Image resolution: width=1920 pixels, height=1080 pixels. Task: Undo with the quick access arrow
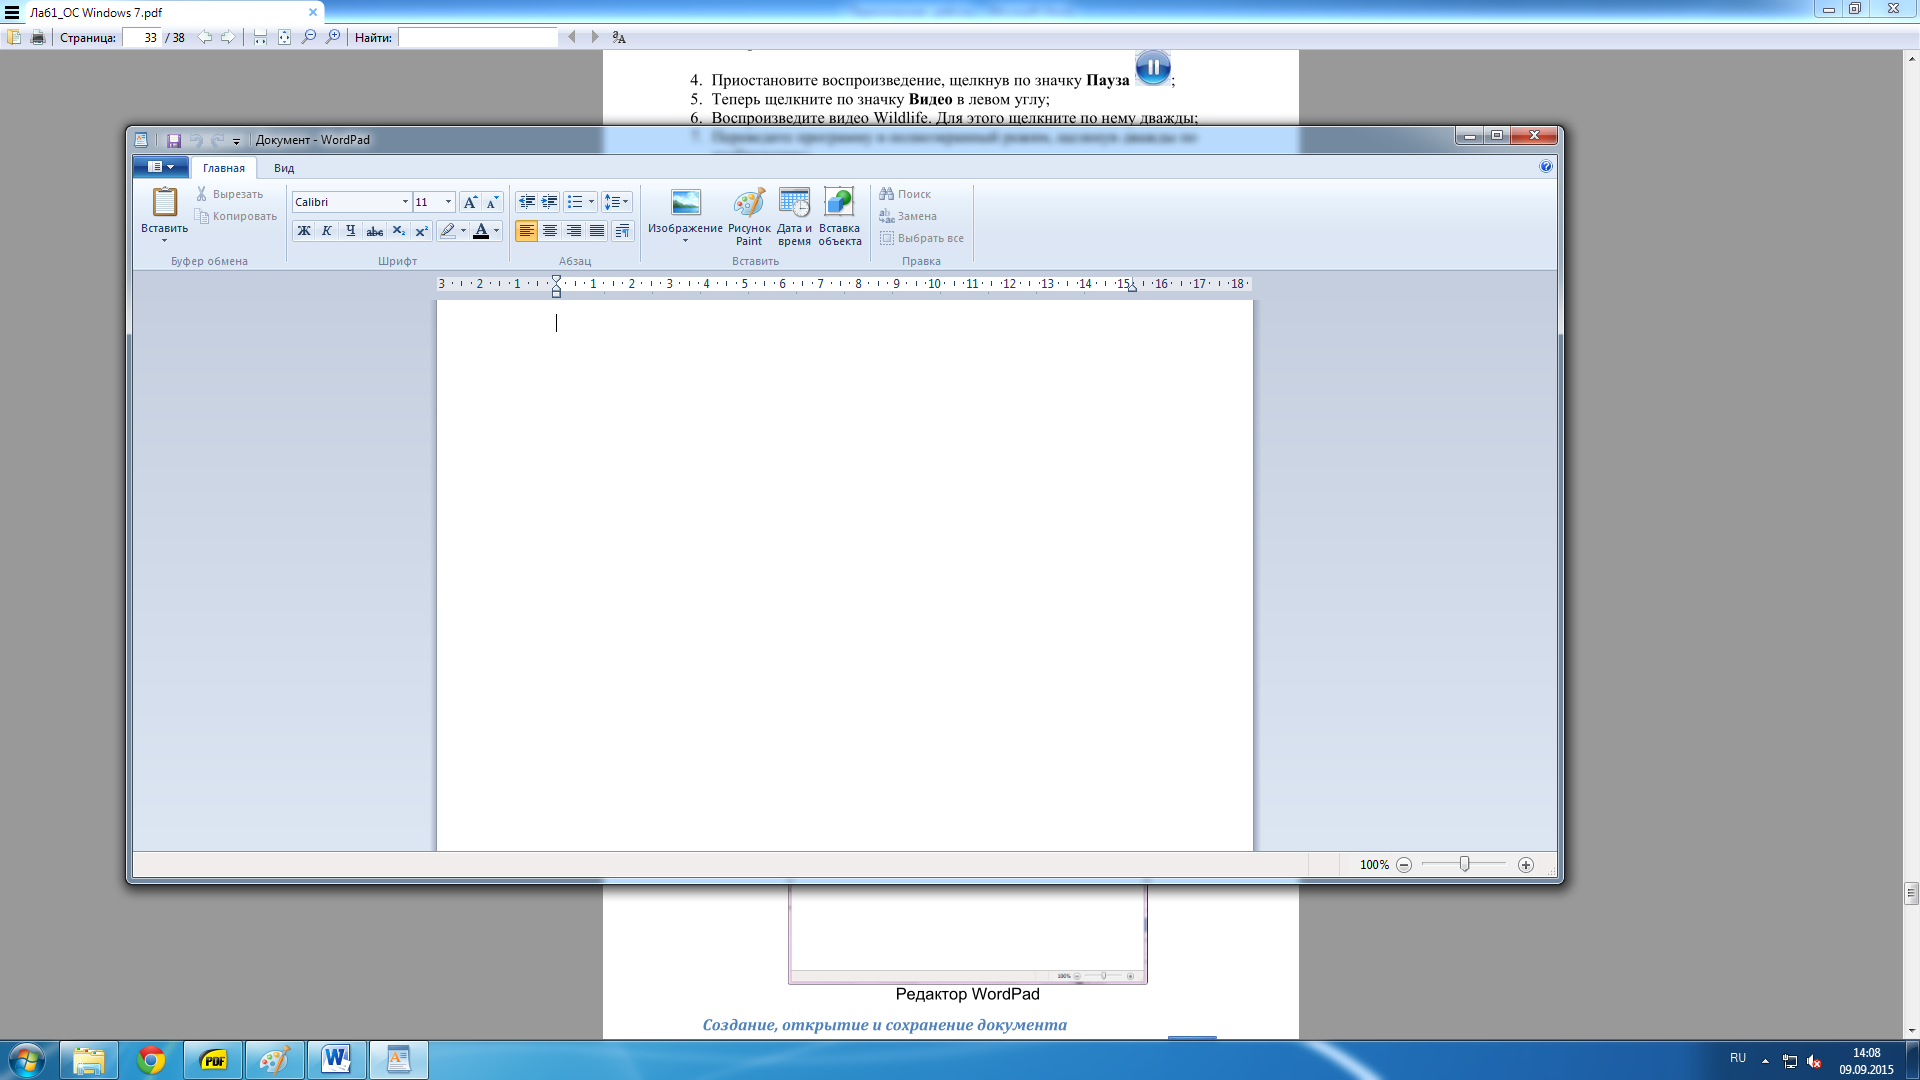pos(195,140)
